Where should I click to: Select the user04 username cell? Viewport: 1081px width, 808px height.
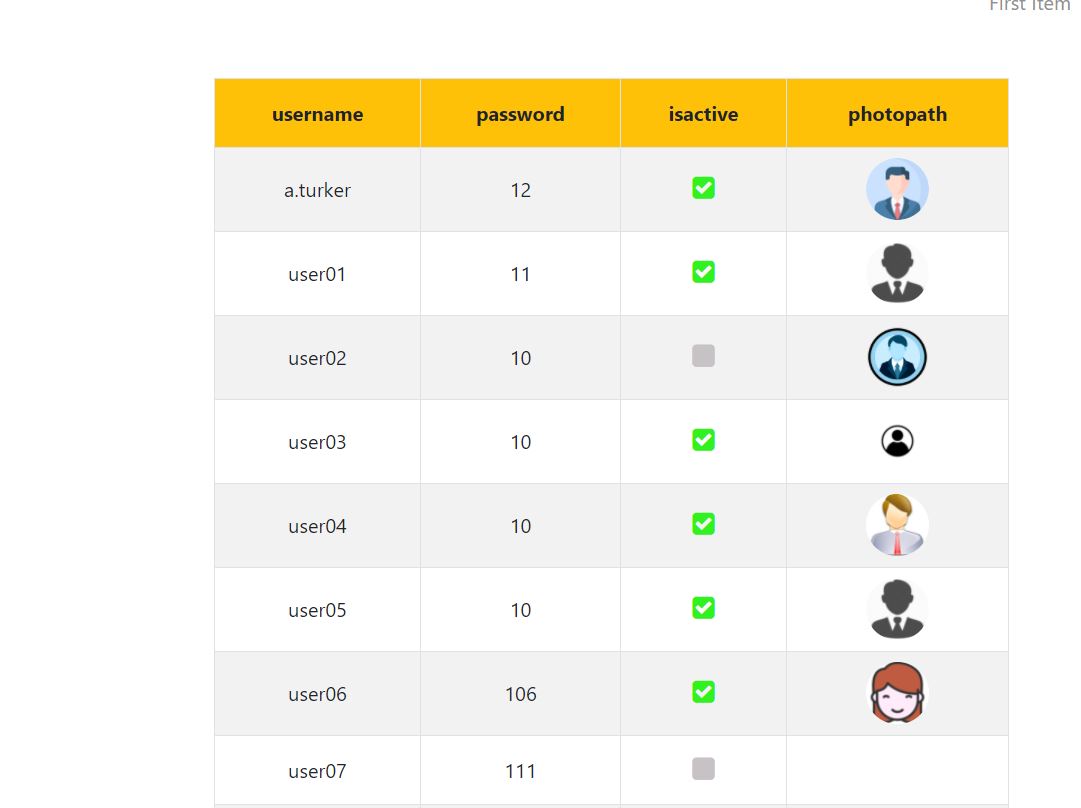click(317, 526)
